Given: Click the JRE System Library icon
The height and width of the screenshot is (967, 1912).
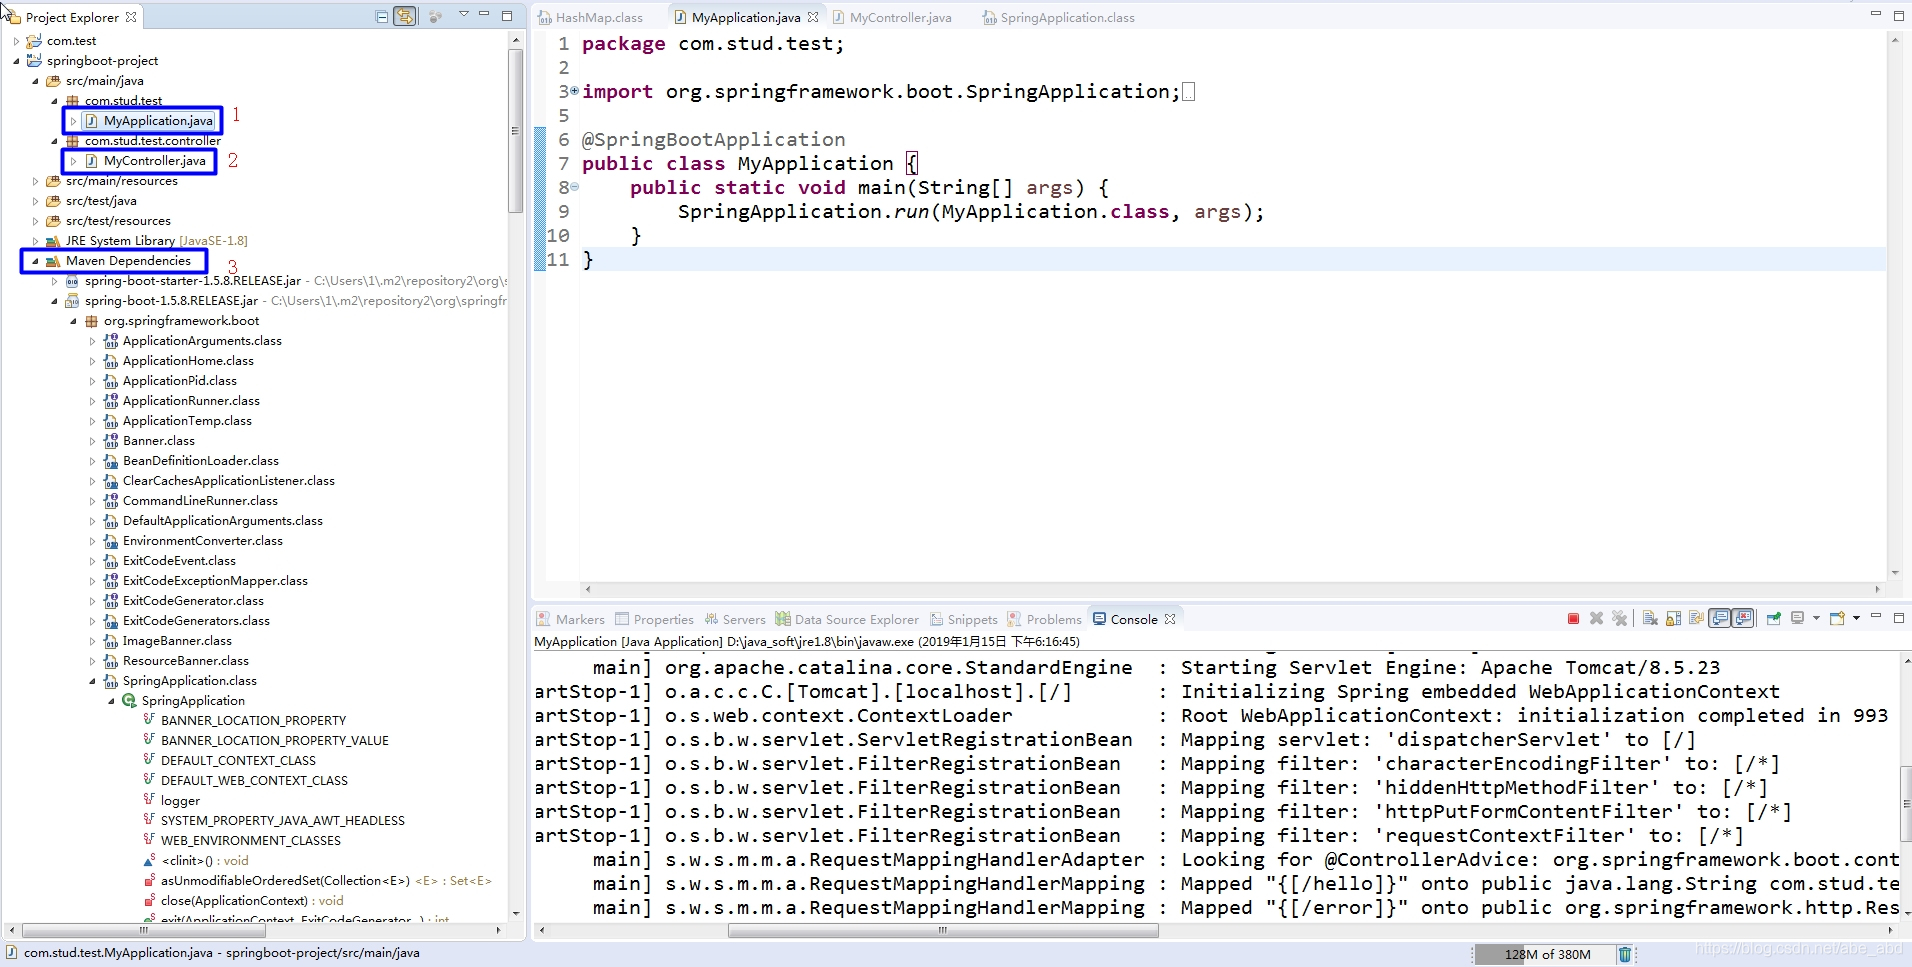Looking at the screenshot, I should (x=53, y=241).
